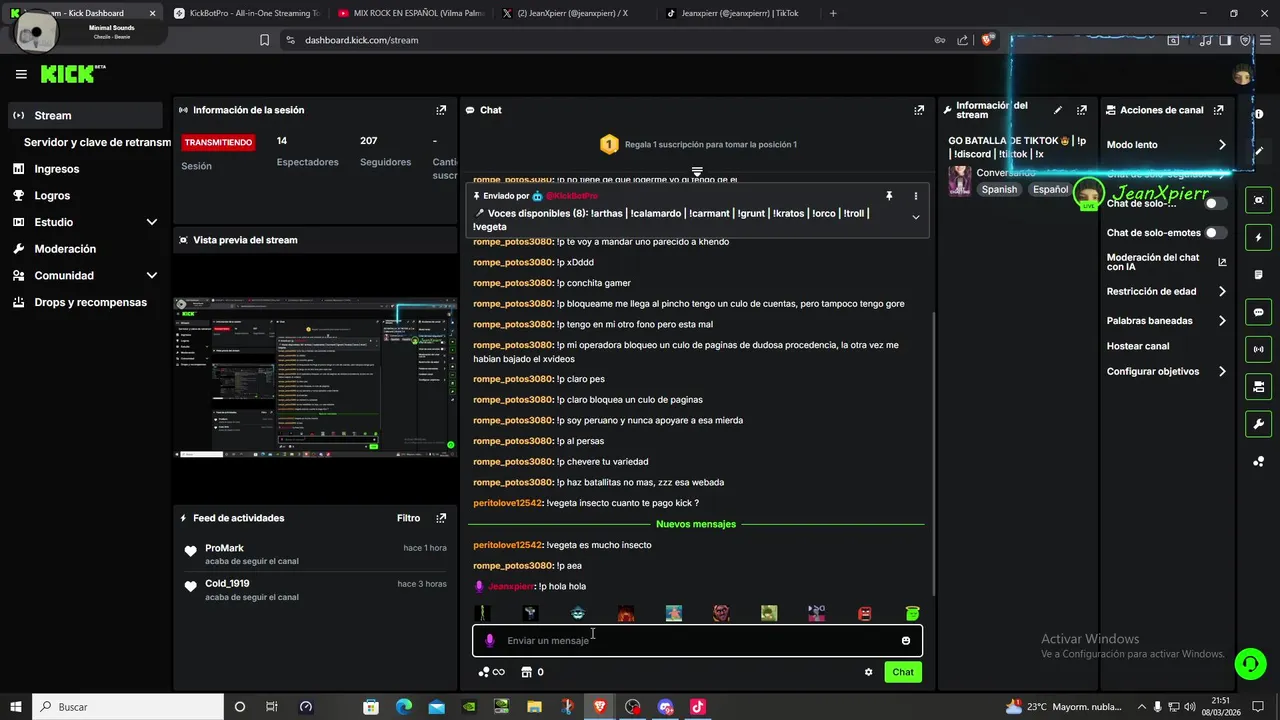This screenshot has width=1280, height=720.
Task: Toggle the chat bubble widget in the right sidebar
Action: [x=1258, y=312]
